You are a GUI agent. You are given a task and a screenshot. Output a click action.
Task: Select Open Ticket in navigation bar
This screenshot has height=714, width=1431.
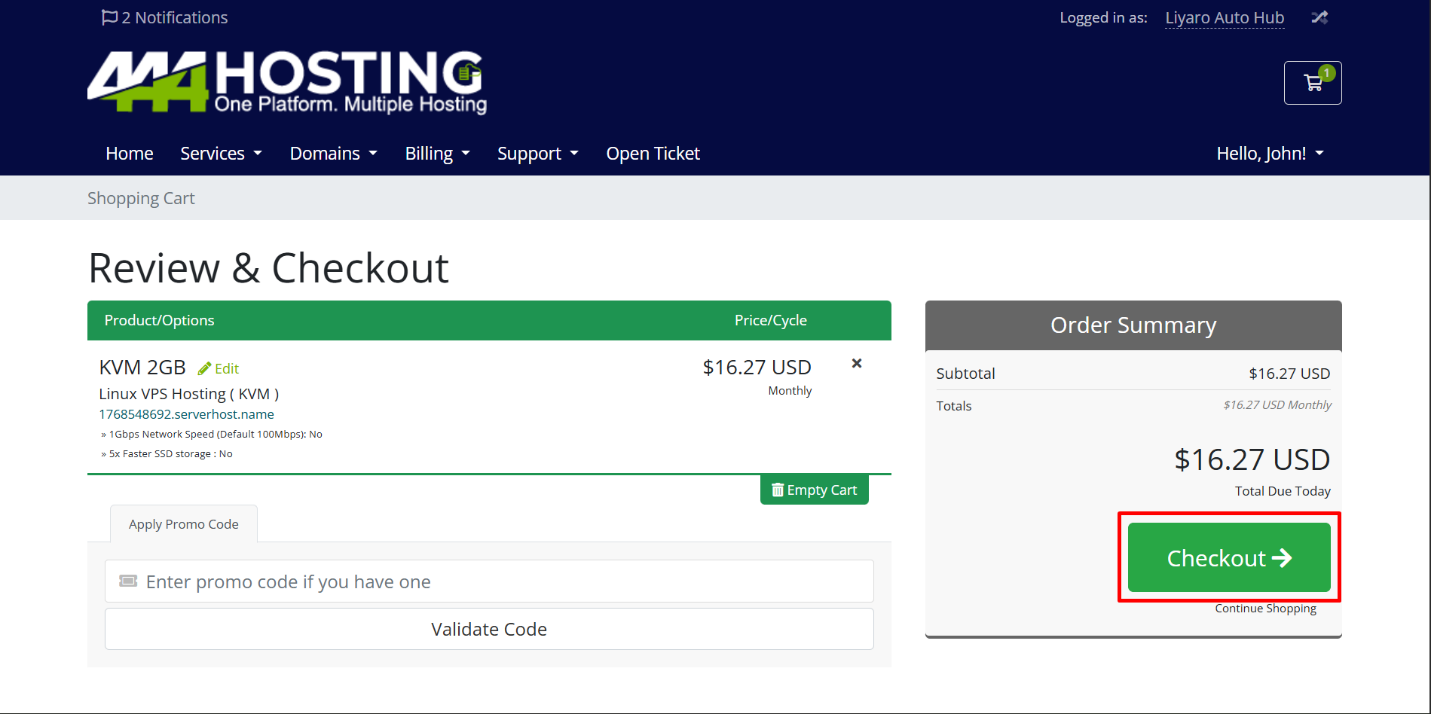(x=653, y=153)
